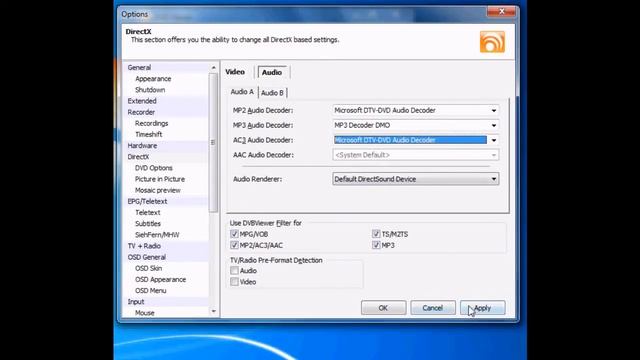Click the Cancel button
This screenshot has width=640, height=360.
pyautogui.click(x=433, y=308)
